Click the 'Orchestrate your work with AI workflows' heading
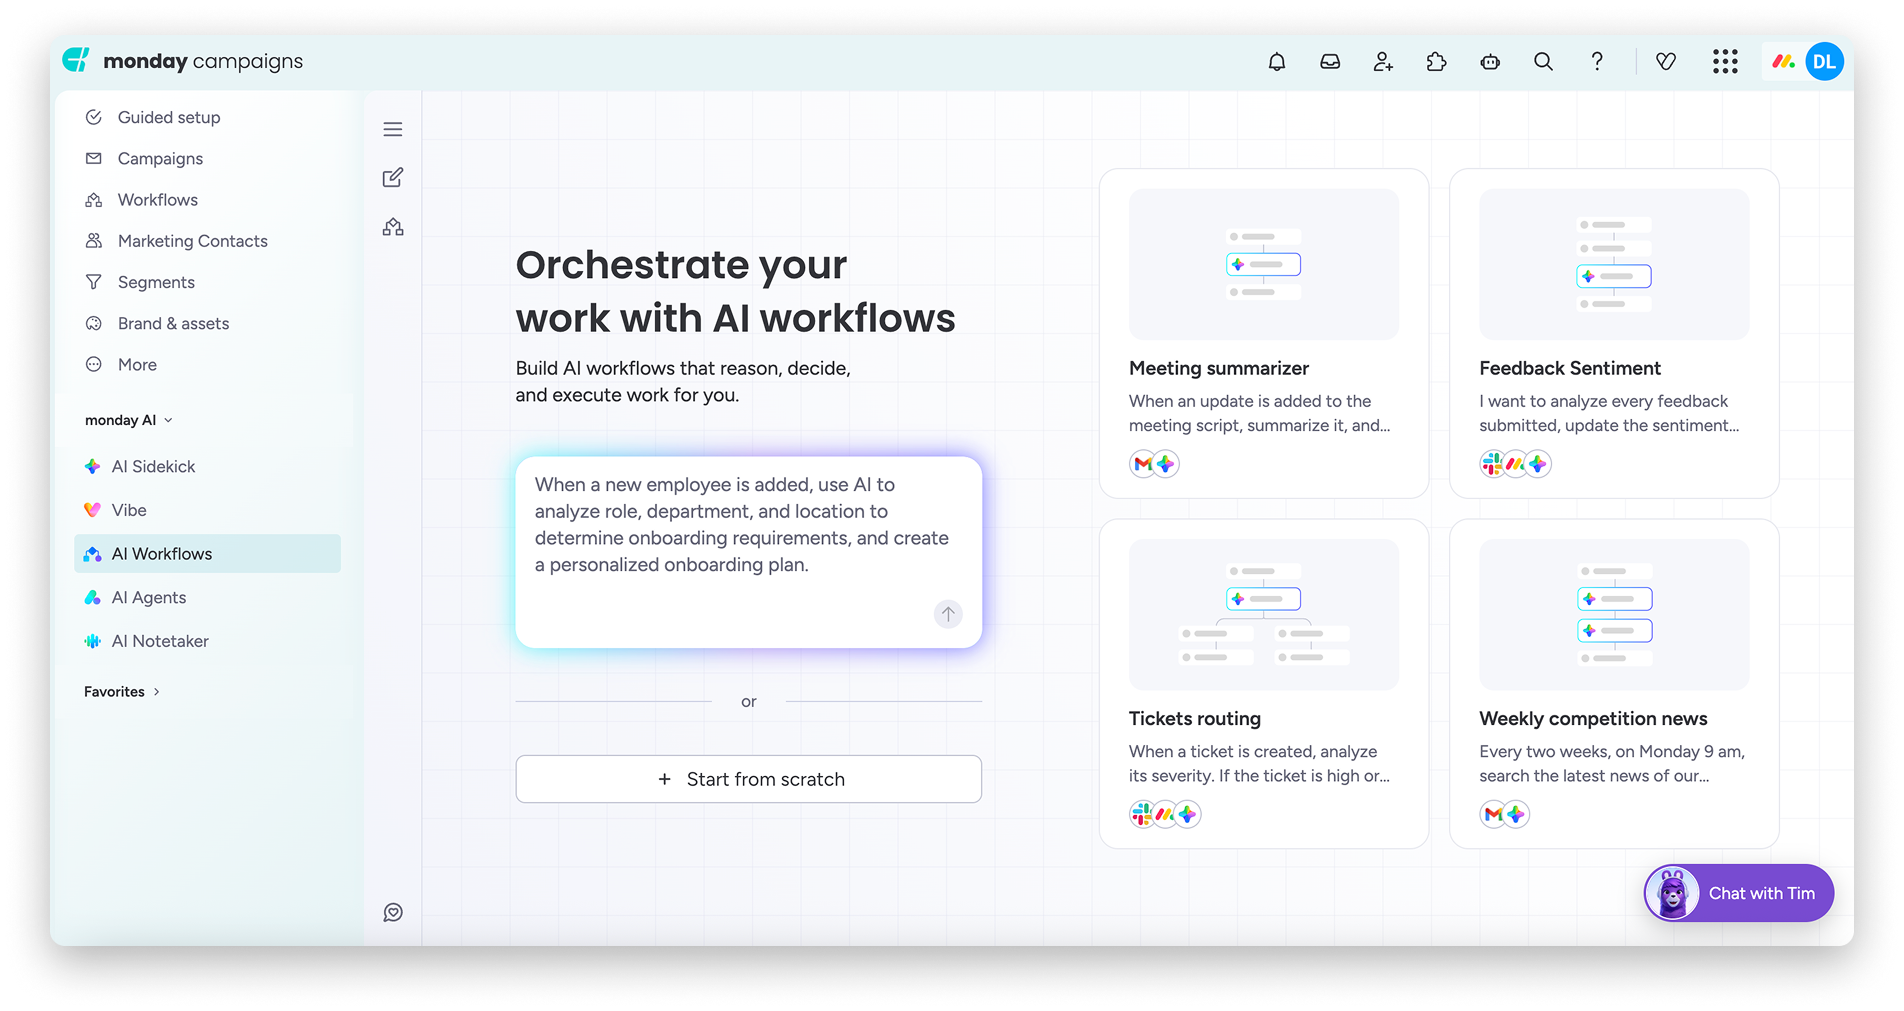 [735, 292]
